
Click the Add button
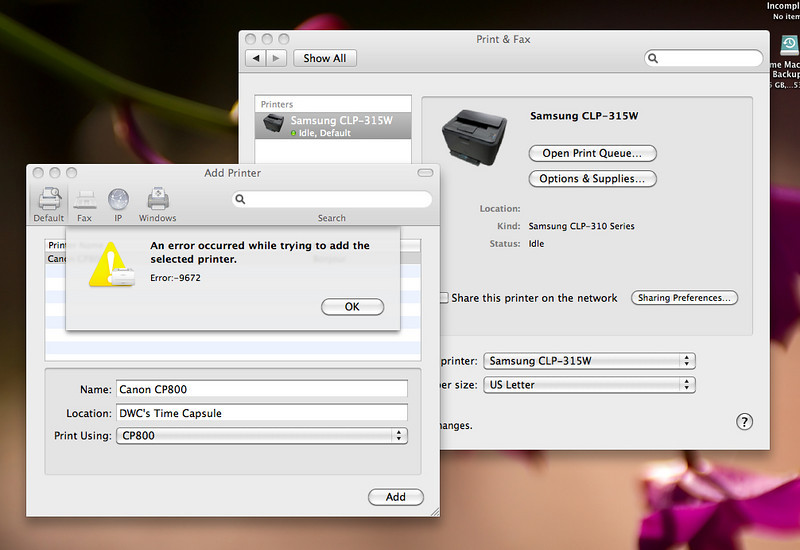click(395, 497)
